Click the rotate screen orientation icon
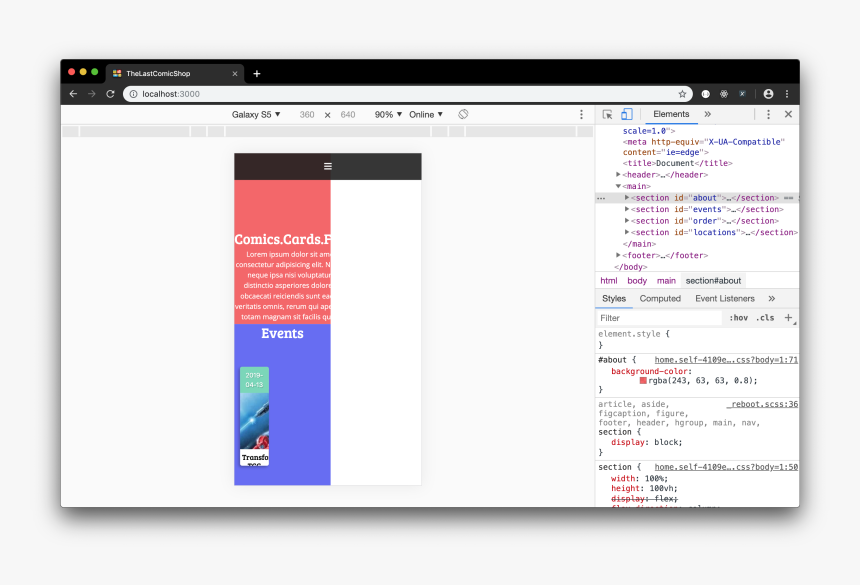 (463, 115)
